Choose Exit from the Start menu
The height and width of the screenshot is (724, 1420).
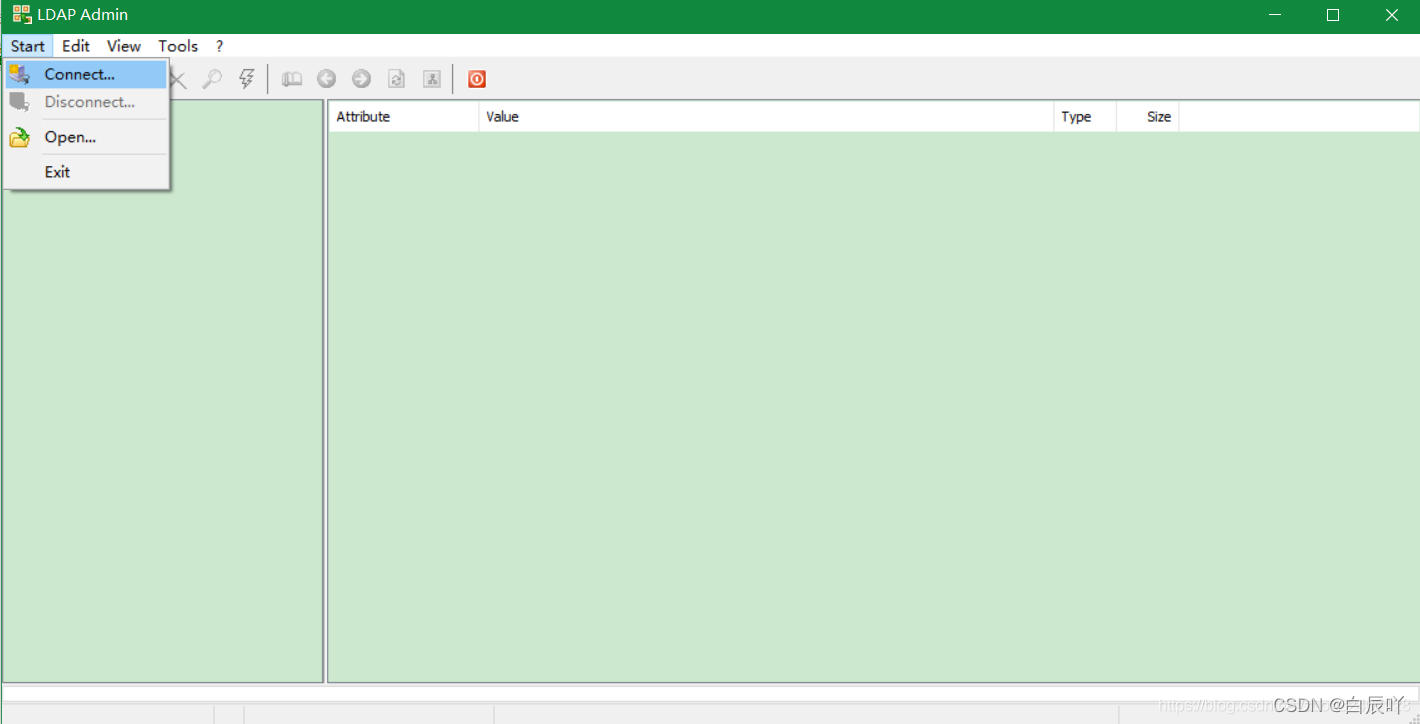tap(86, 172)
